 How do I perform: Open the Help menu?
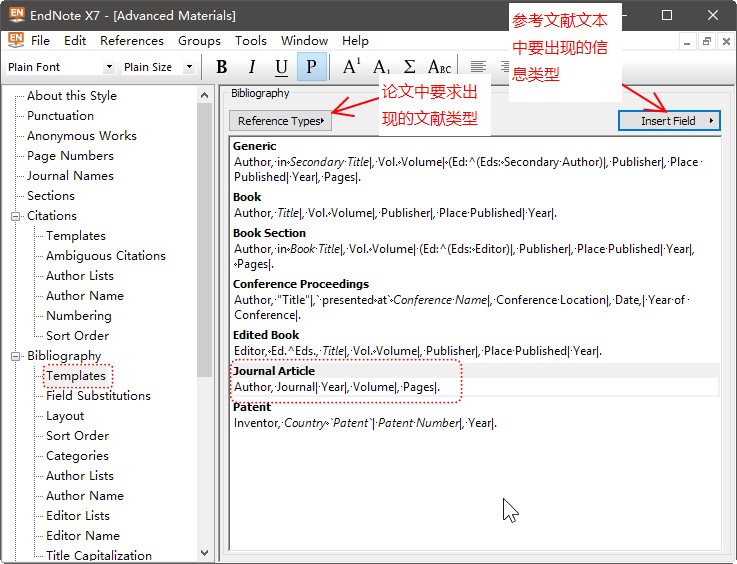[x=355, y=41]
